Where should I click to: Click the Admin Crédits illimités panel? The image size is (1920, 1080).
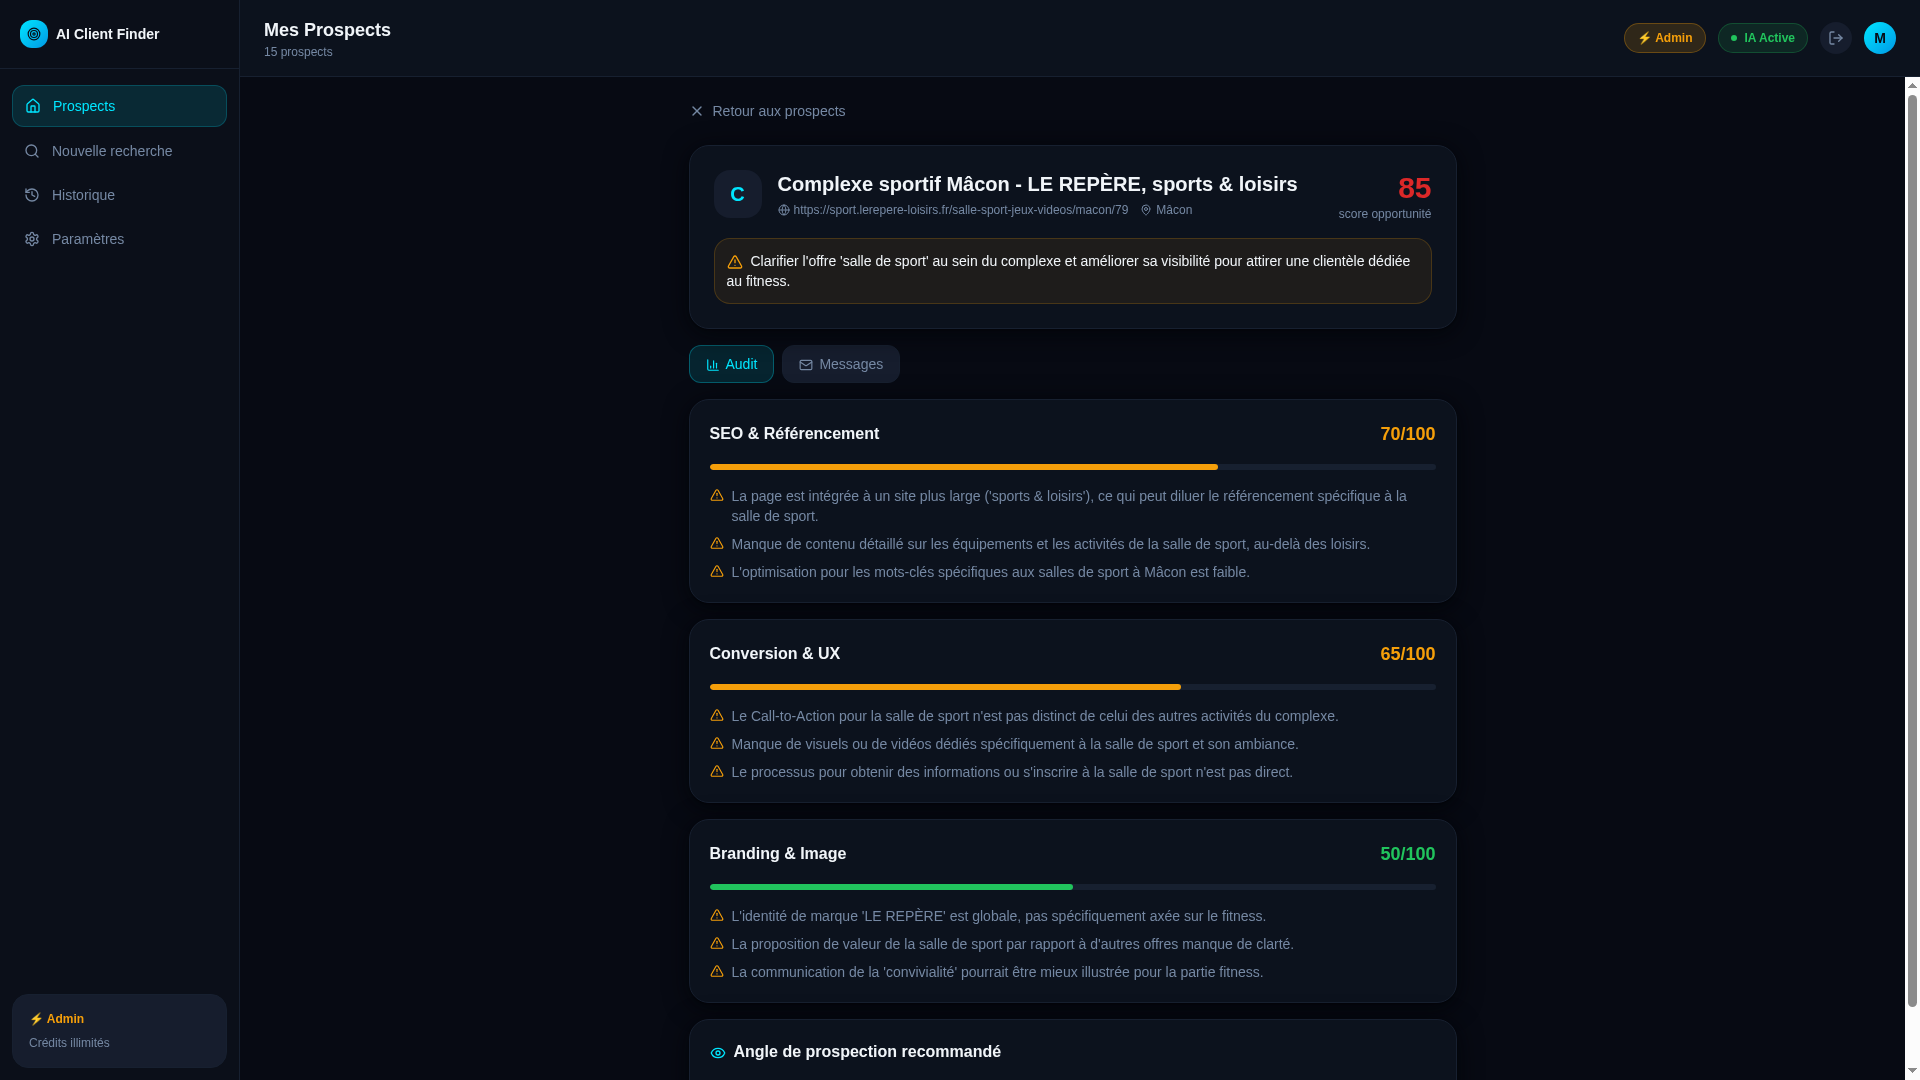(119, 1030)
